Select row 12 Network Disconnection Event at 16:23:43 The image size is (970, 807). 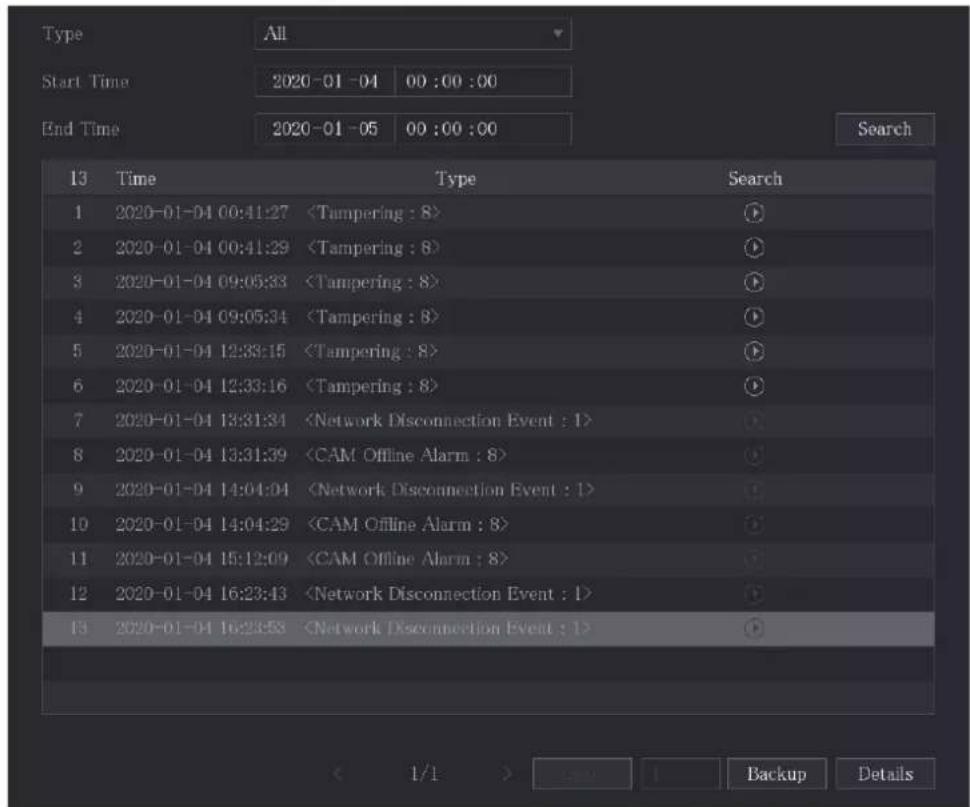pos(488,594)
